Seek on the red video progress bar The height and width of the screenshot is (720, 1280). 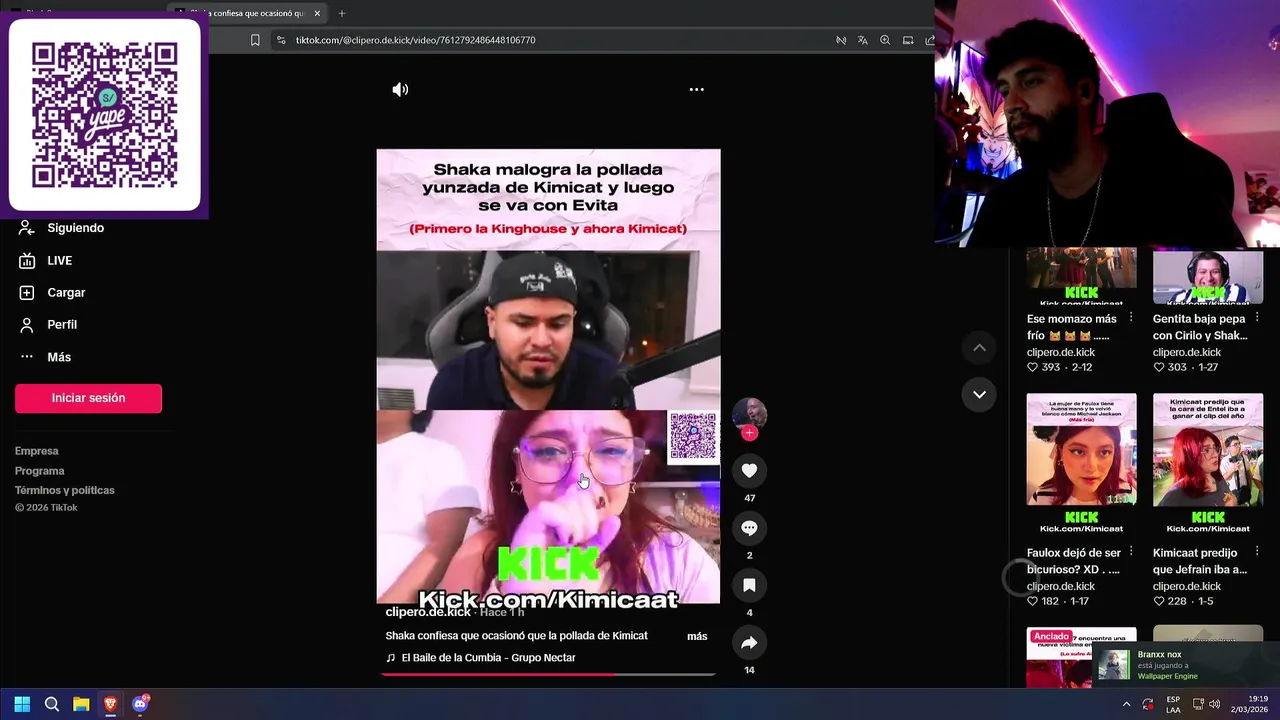(548, 674)
